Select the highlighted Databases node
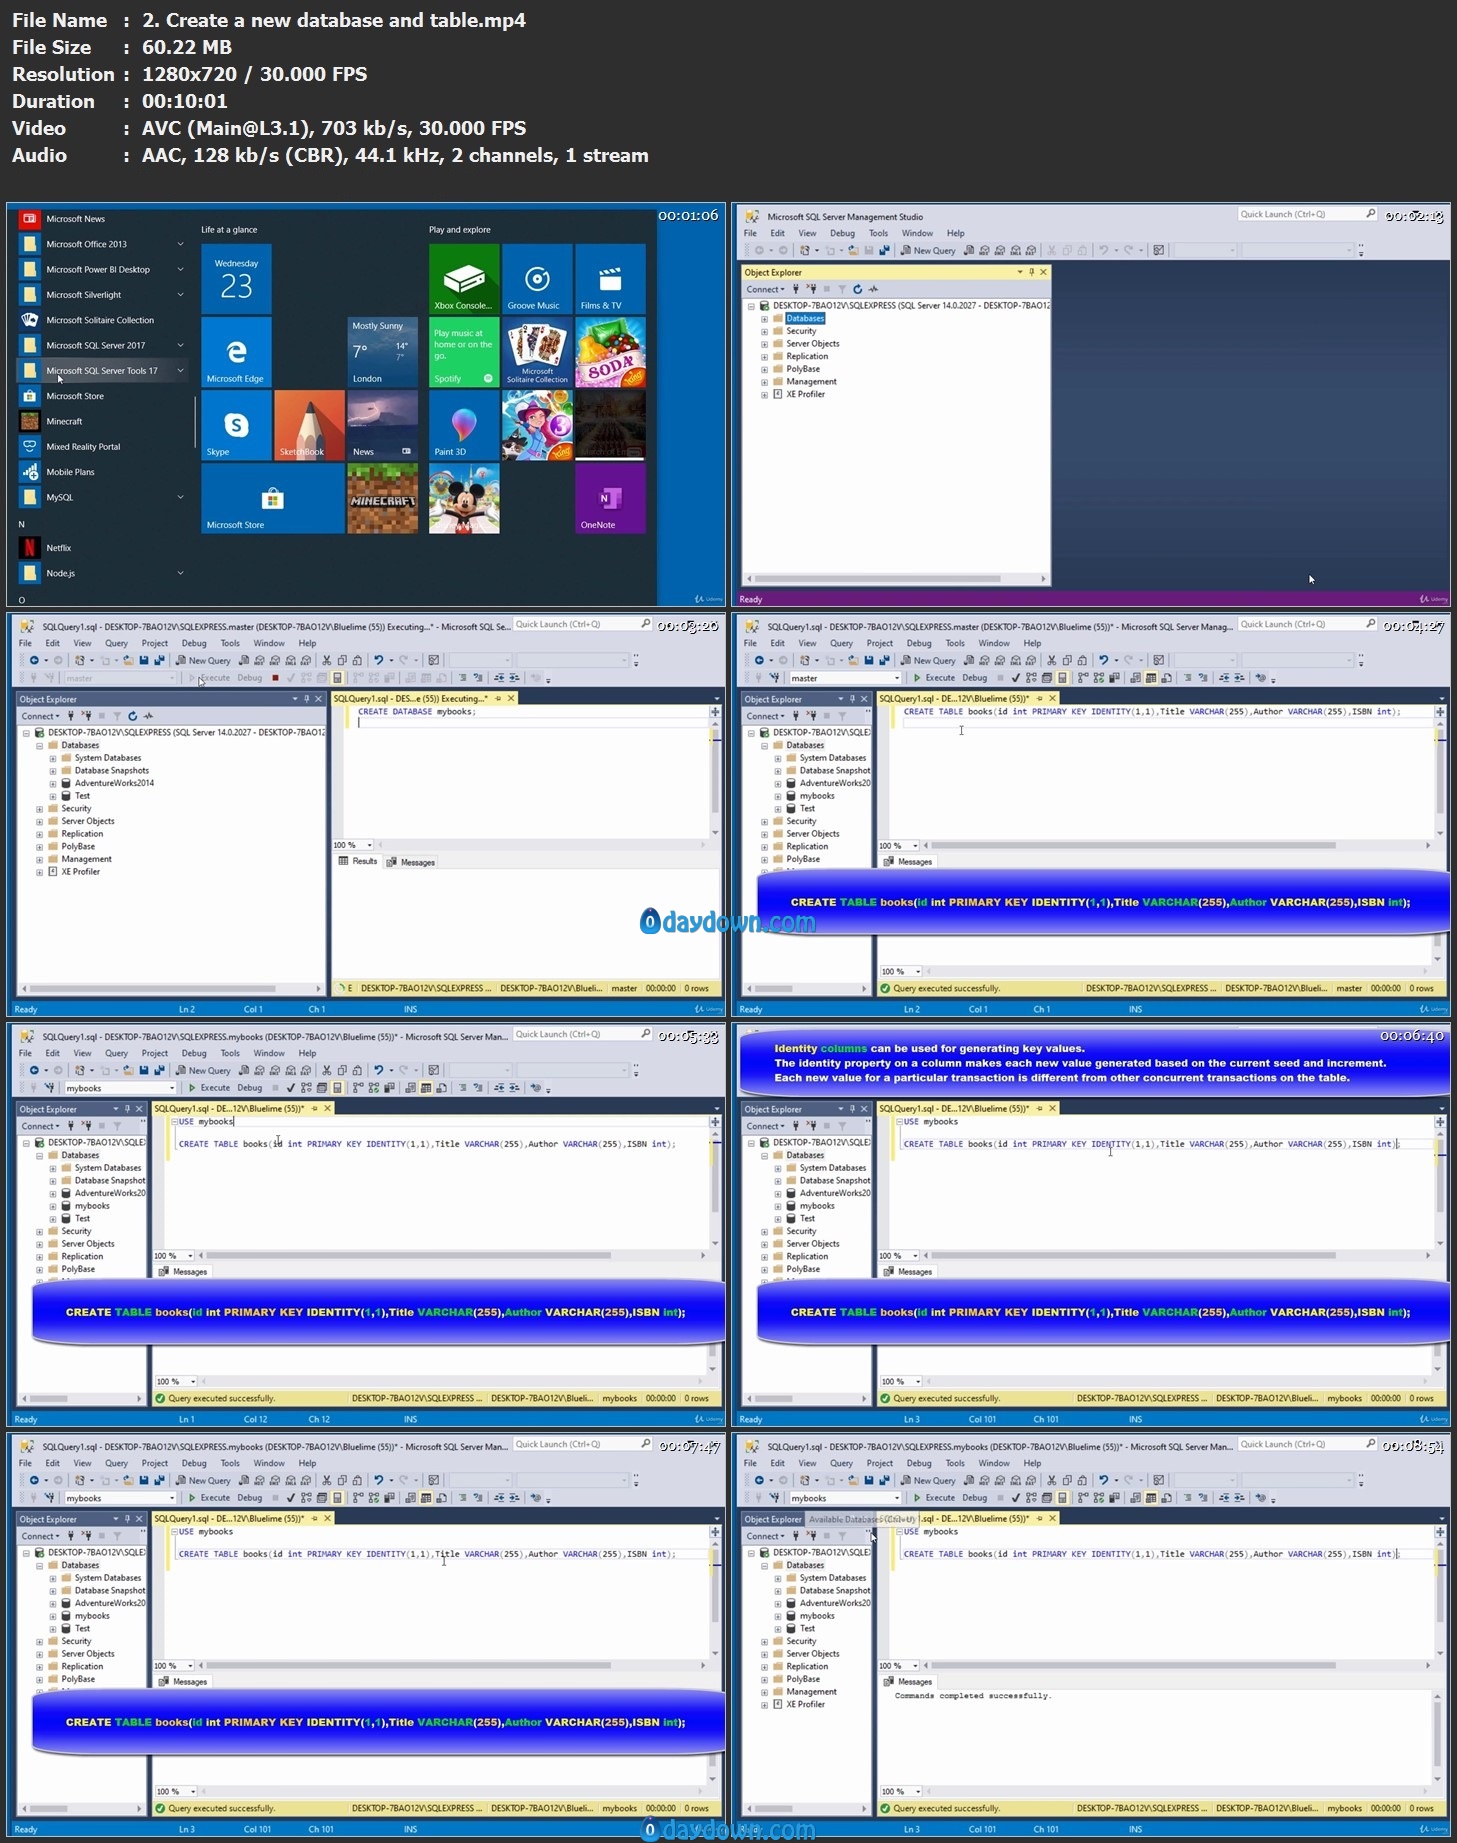Screen dimensions: 1457x1843 (805, 318)
